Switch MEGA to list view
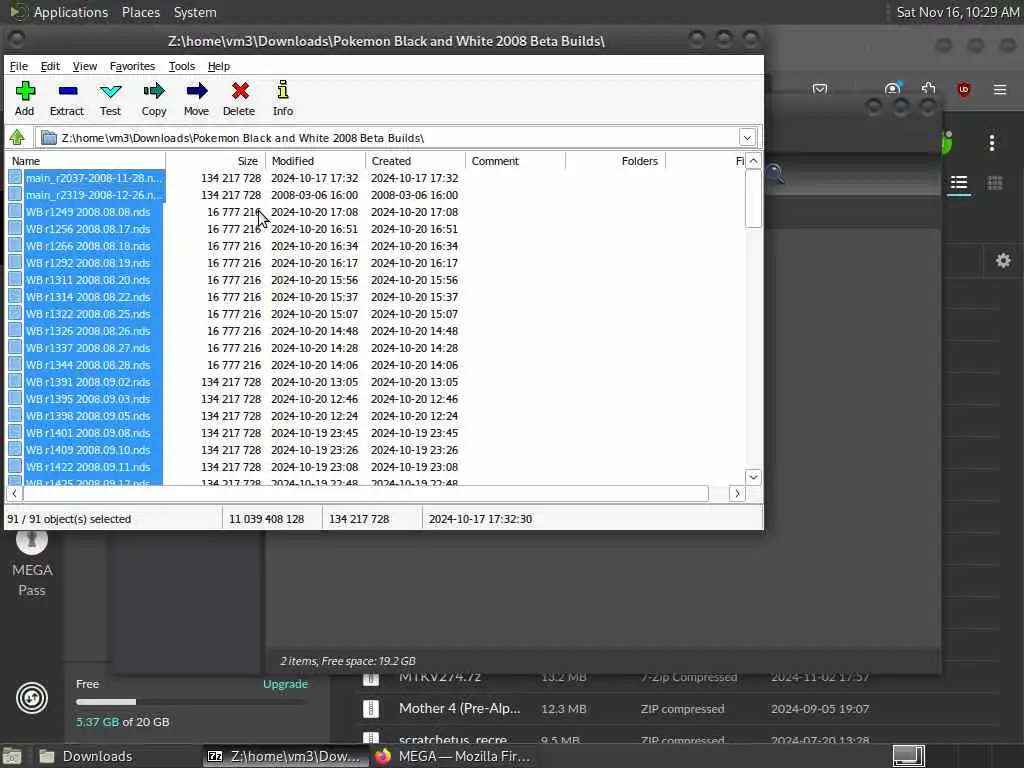 pyautogui.click(x=959, y=183)
